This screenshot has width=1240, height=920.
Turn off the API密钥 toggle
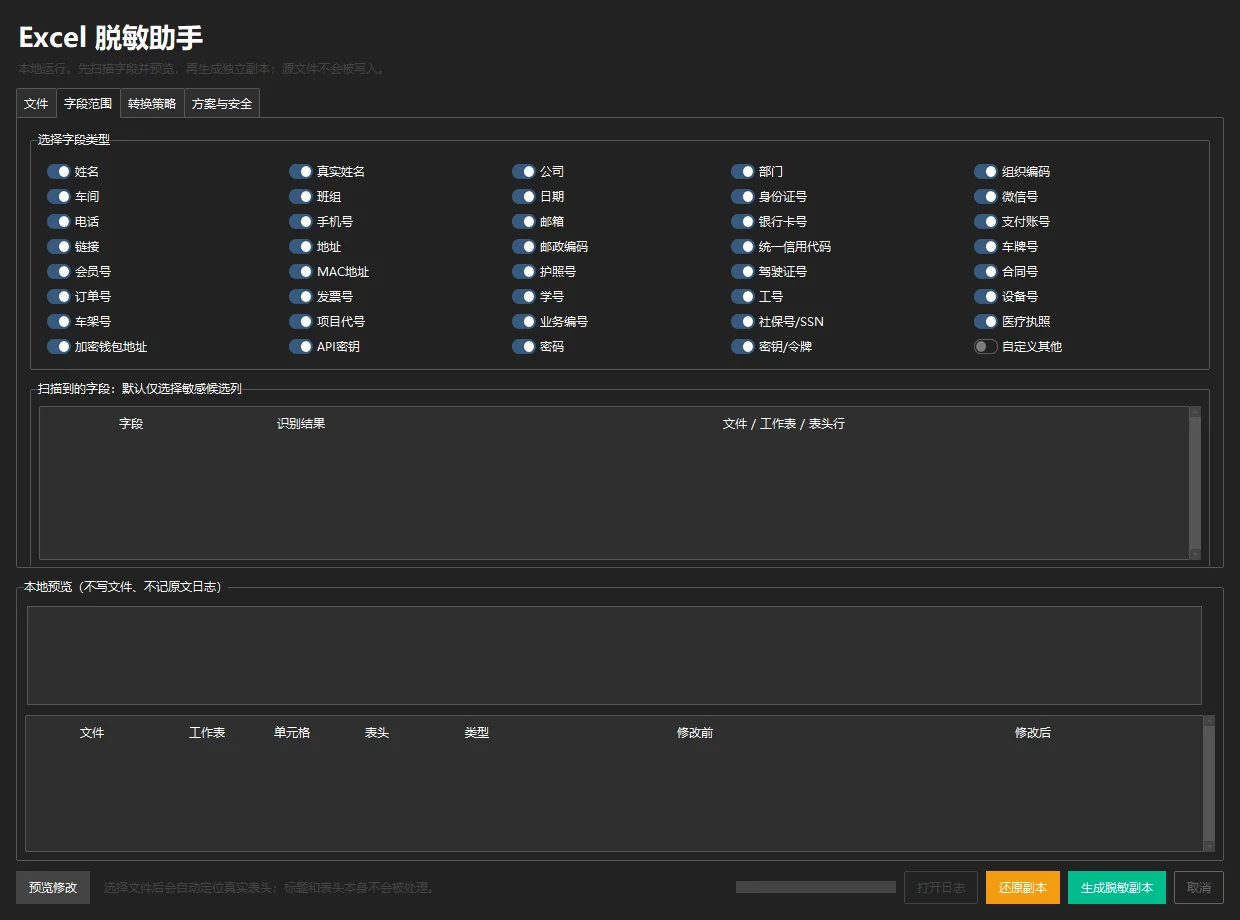(x=301, y=347)
